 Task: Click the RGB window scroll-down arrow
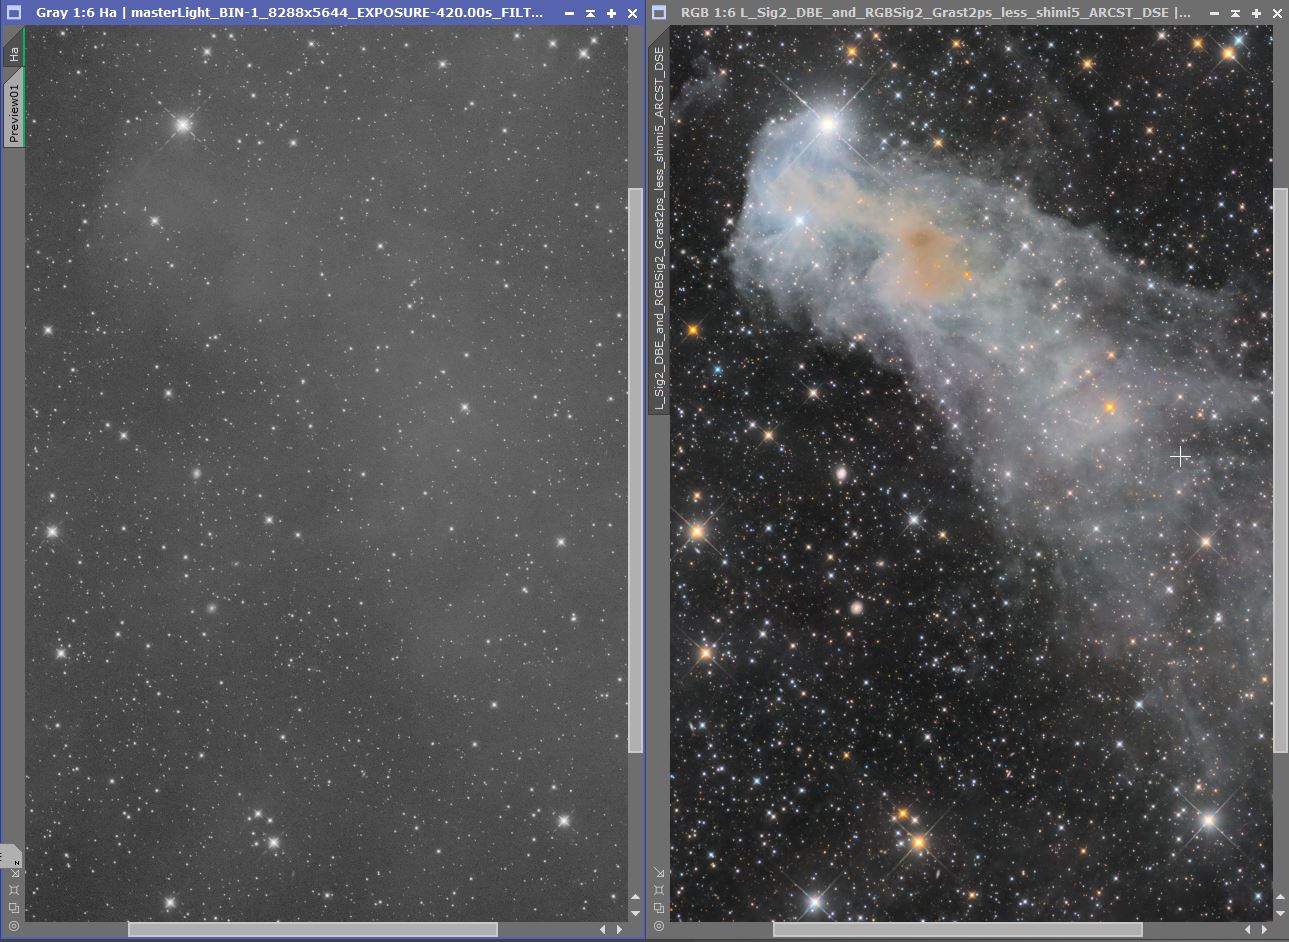(x=1280, y=913)
